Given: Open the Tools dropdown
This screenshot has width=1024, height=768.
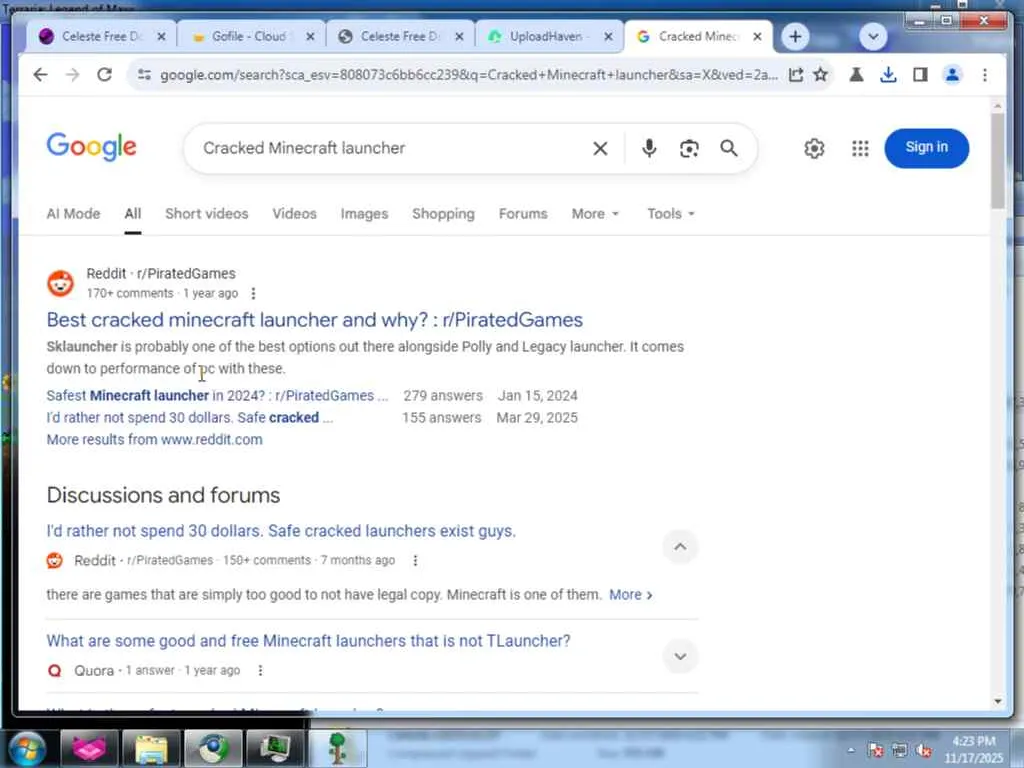Looking at the screenshot, I should [671, 214].
